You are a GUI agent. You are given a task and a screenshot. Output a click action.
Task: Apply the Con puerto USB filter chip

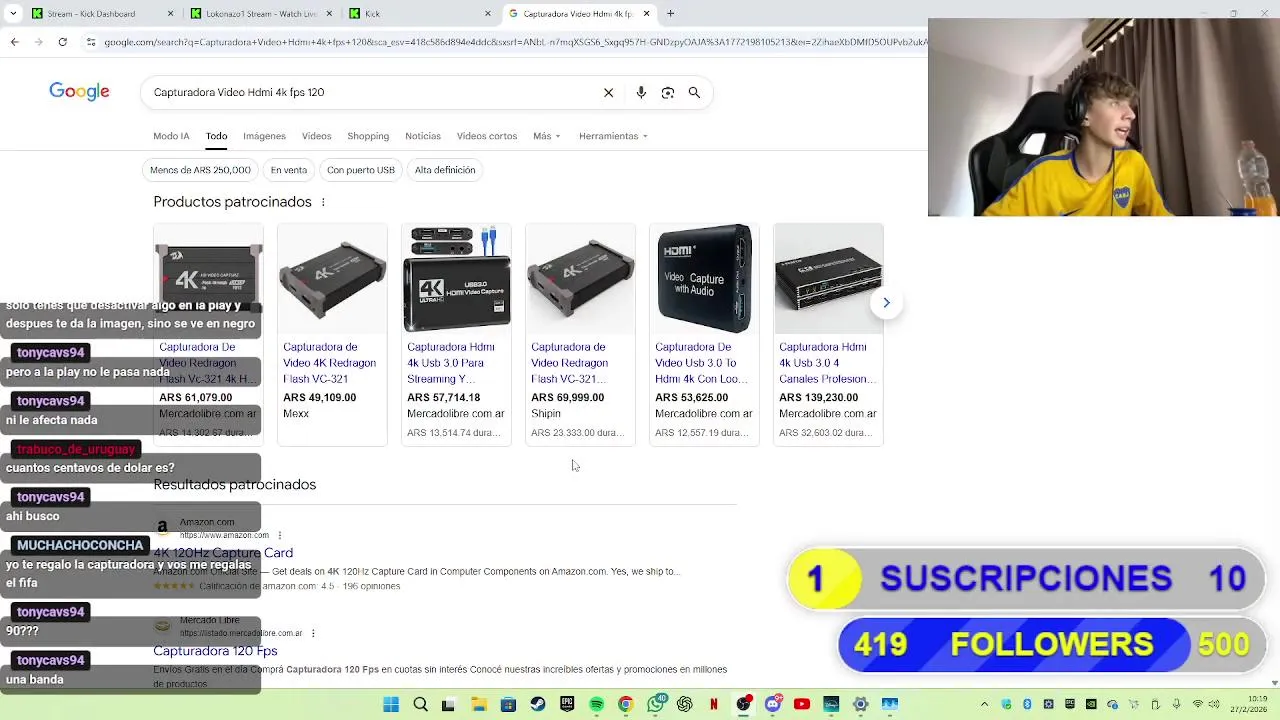click(x=361, y=170)
